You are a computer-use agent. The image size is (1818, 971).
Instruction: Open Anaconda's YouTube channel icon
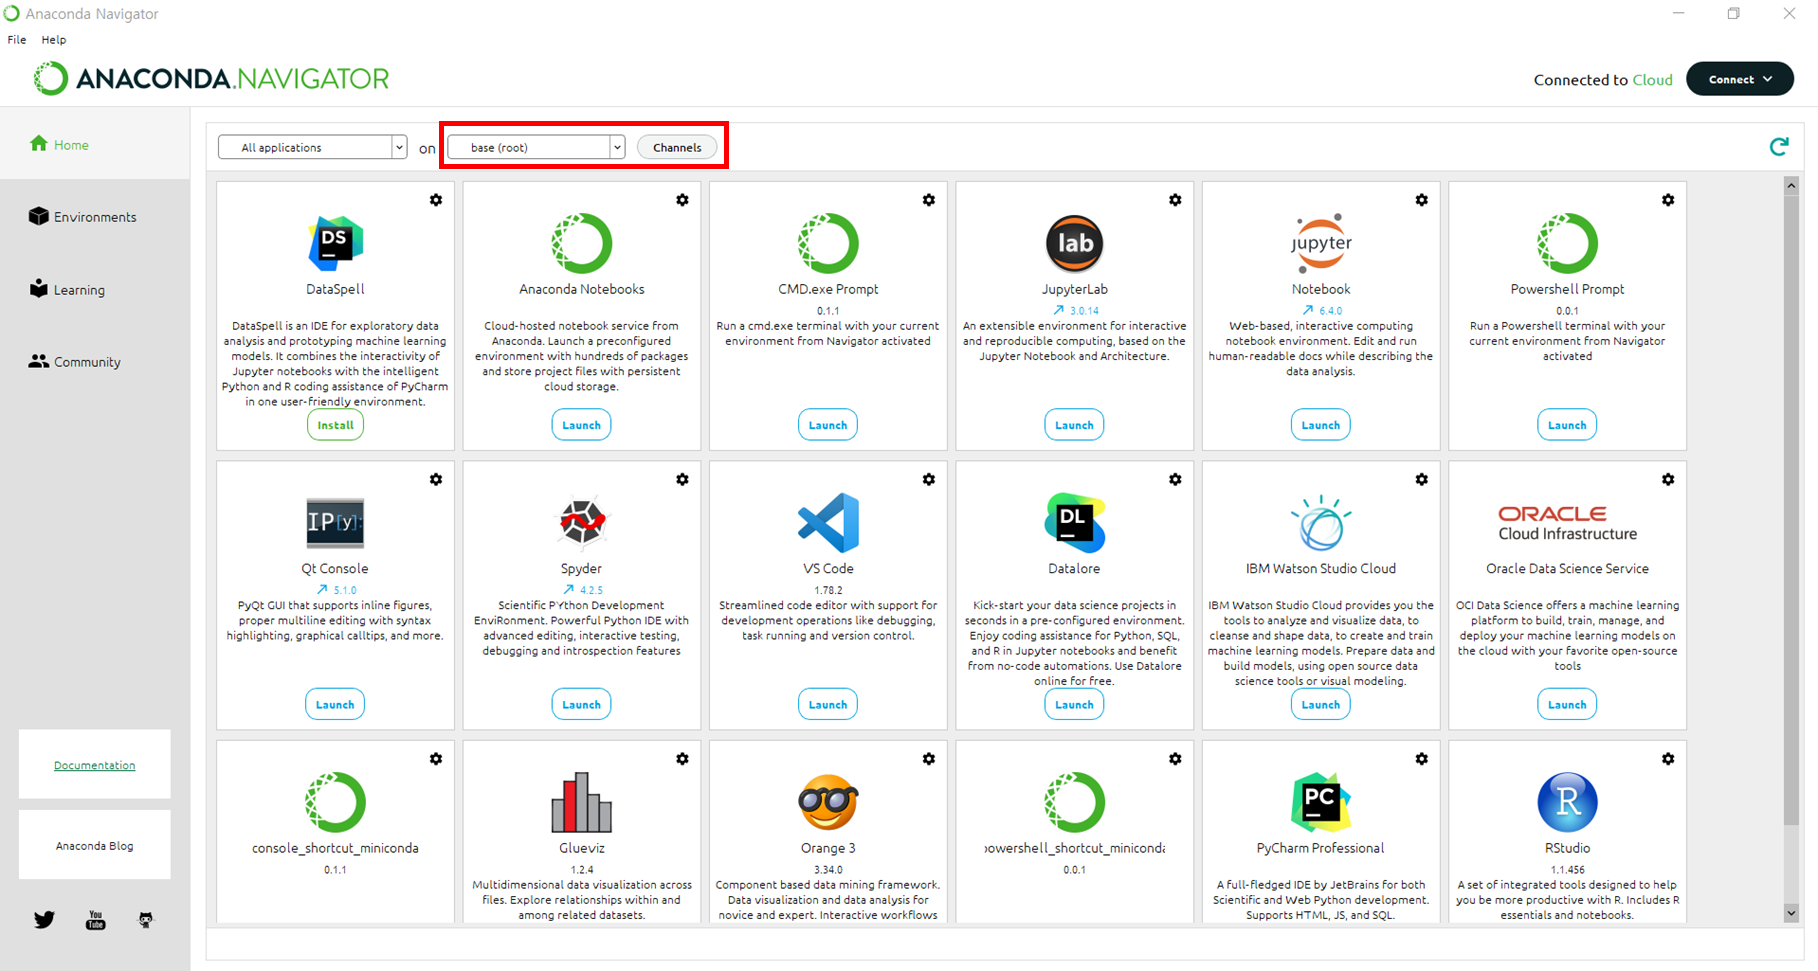click(95, 919)
